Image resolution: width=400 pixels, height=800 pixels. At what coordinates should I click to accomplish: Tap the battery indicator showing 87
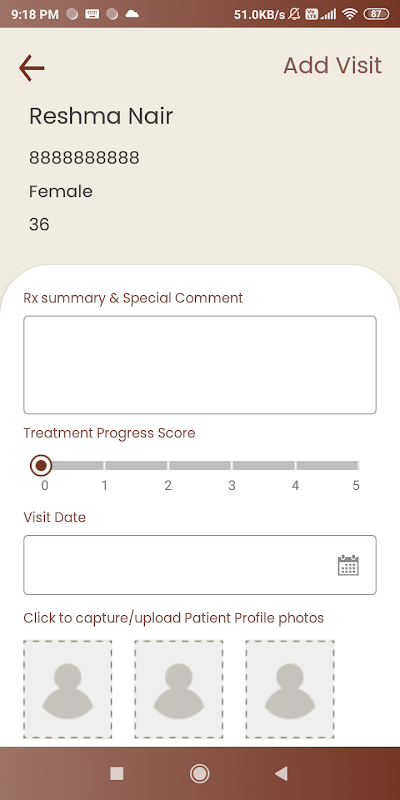376,14
